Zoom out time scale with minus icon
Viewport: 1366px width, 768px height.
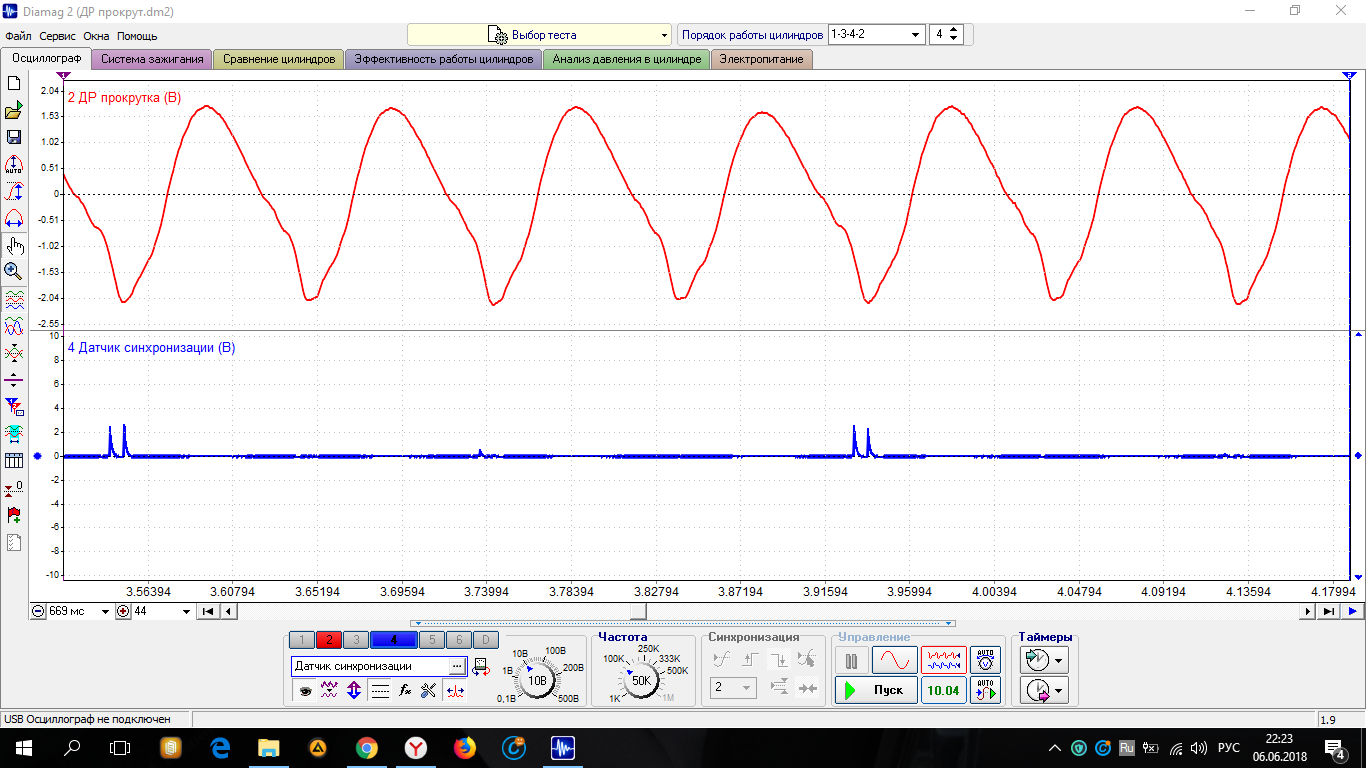(38, 611)
